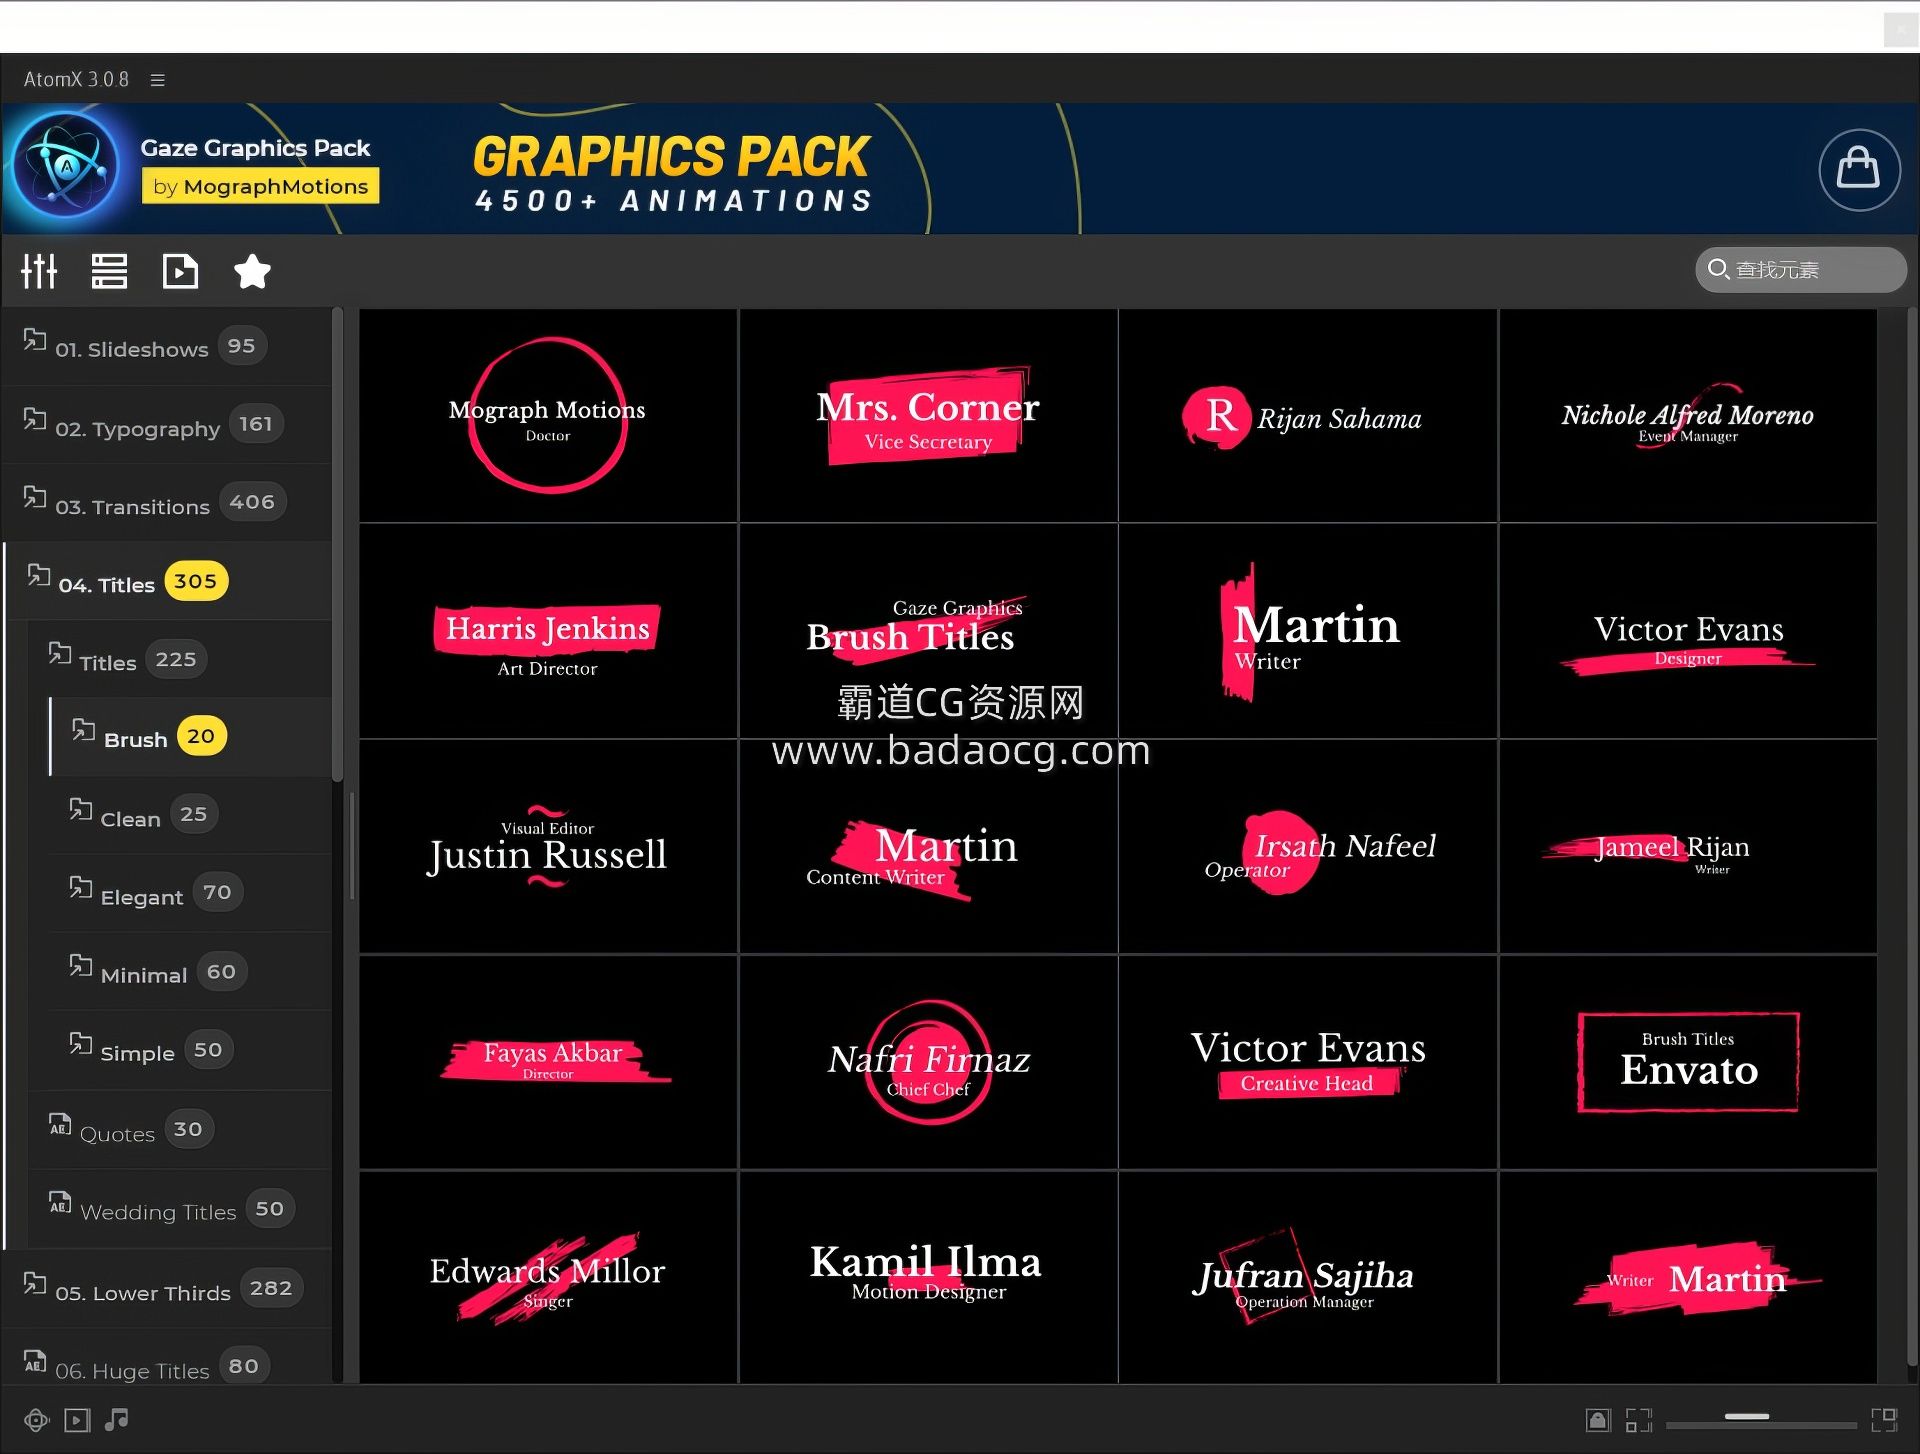
Task: Click folder icon beside 03. Transitions
Action: click(35, 497)
